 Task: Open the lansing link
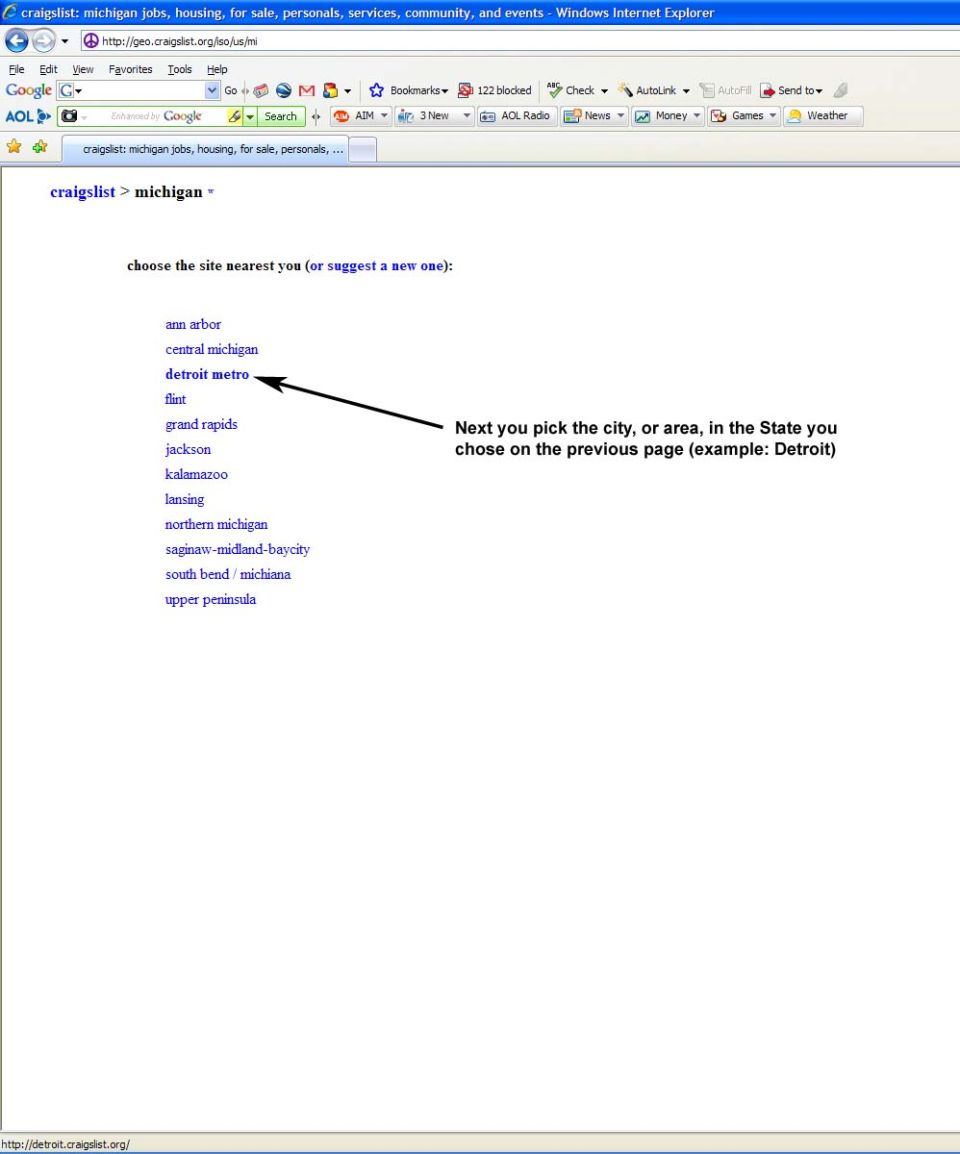(x=184, y=500)
